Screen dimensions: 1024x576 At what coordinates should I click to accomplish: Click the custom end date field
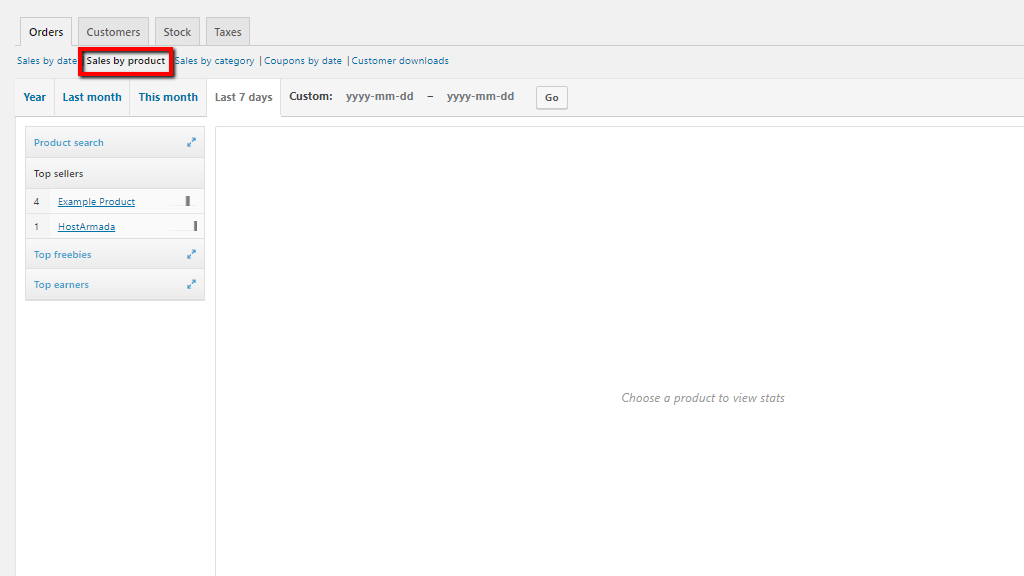point(480,97)
